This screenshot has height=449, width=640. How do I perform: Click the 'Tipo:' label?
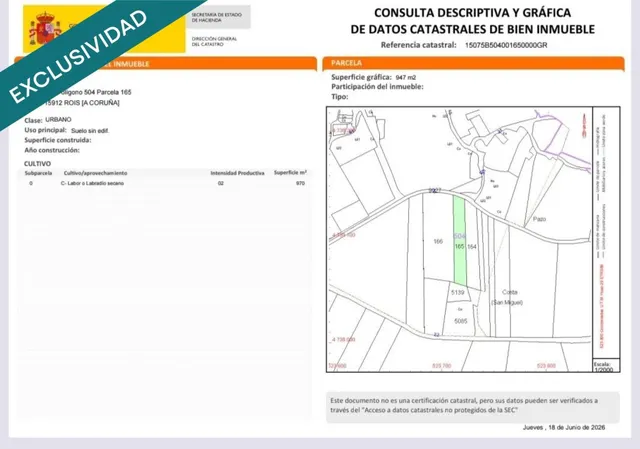pyautogui.click(x=340, y=97)
